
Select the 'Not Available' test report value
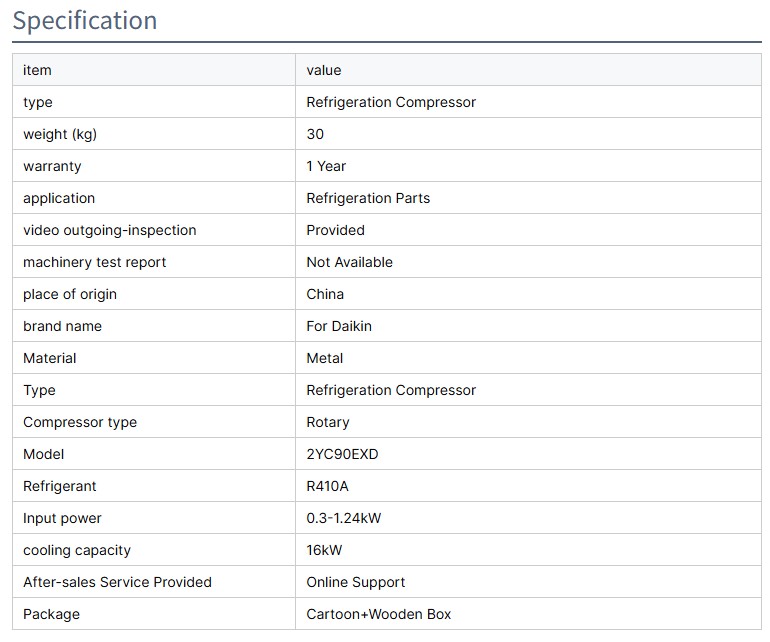pos(349,262)
